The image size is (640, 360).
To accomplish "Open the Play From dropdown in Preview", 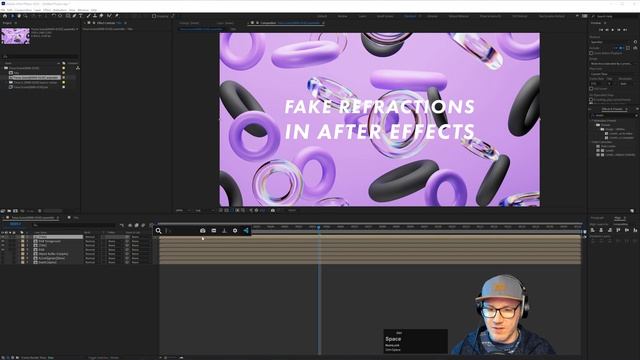I will click(610, 74).
